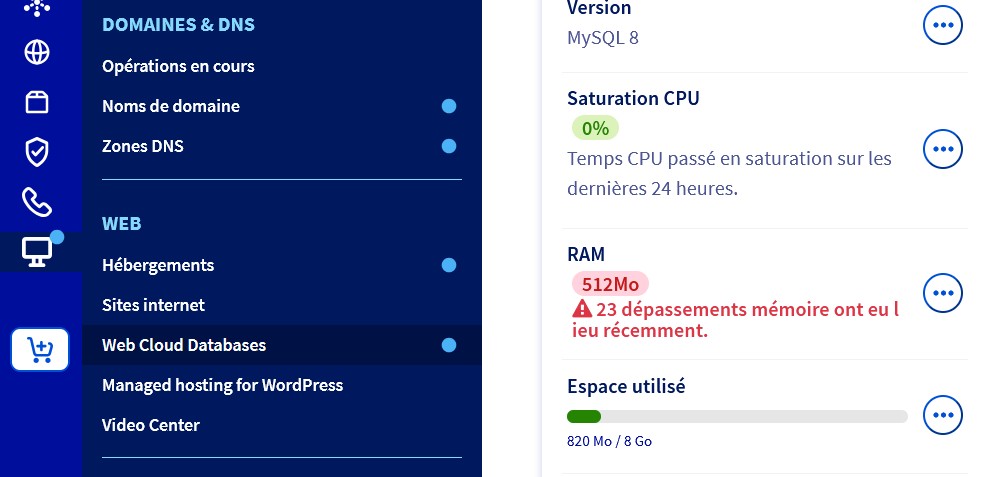Click the Espace utilisé label
Screen dimensions: 986x477
click(x=626, y=386)
